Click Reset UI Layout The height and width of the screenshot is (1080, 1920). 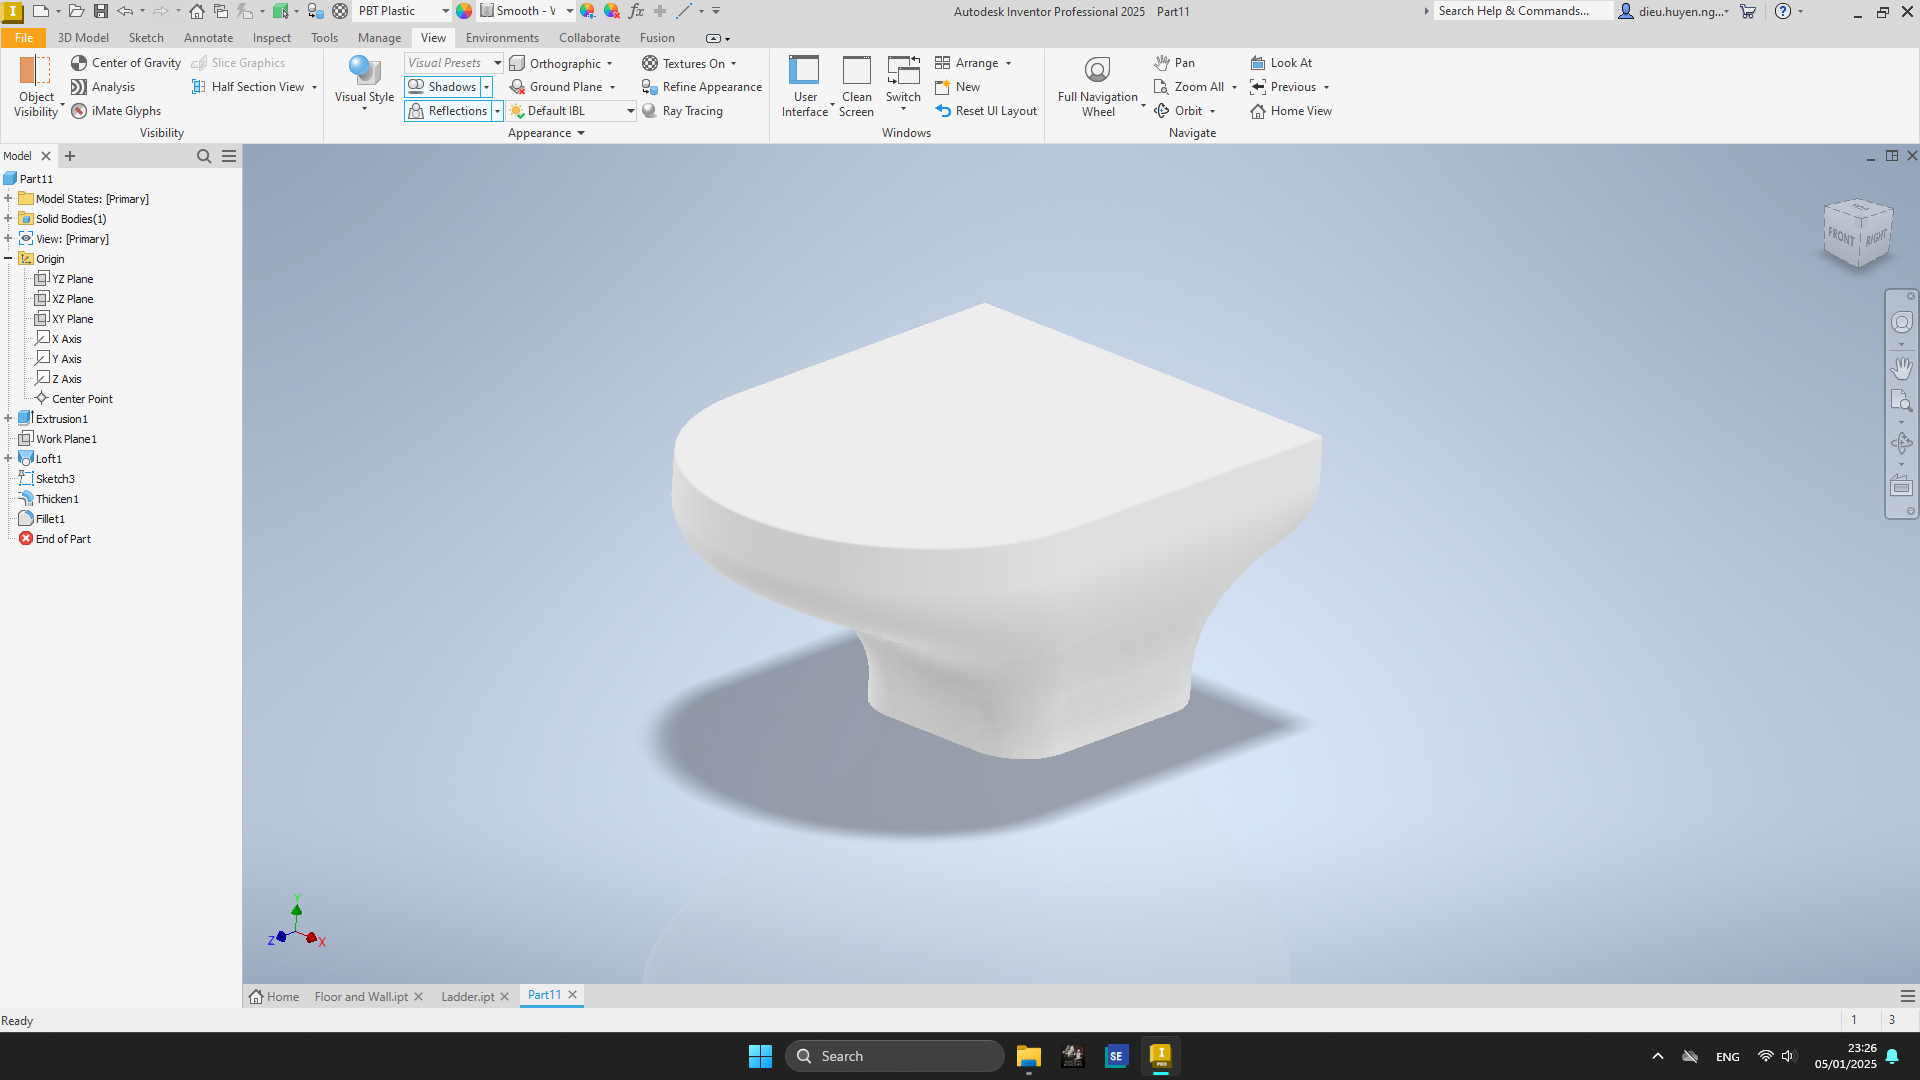[986, 111]
